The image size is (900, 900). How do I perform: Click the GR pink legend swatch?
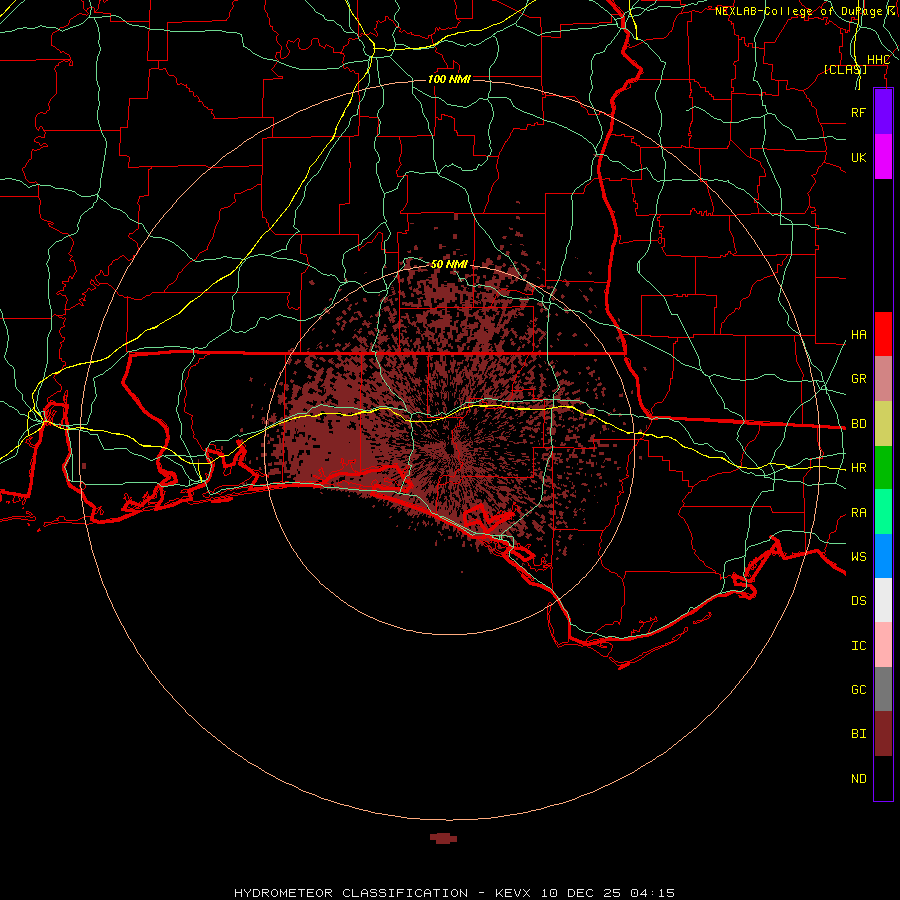(x=883, y=379)
